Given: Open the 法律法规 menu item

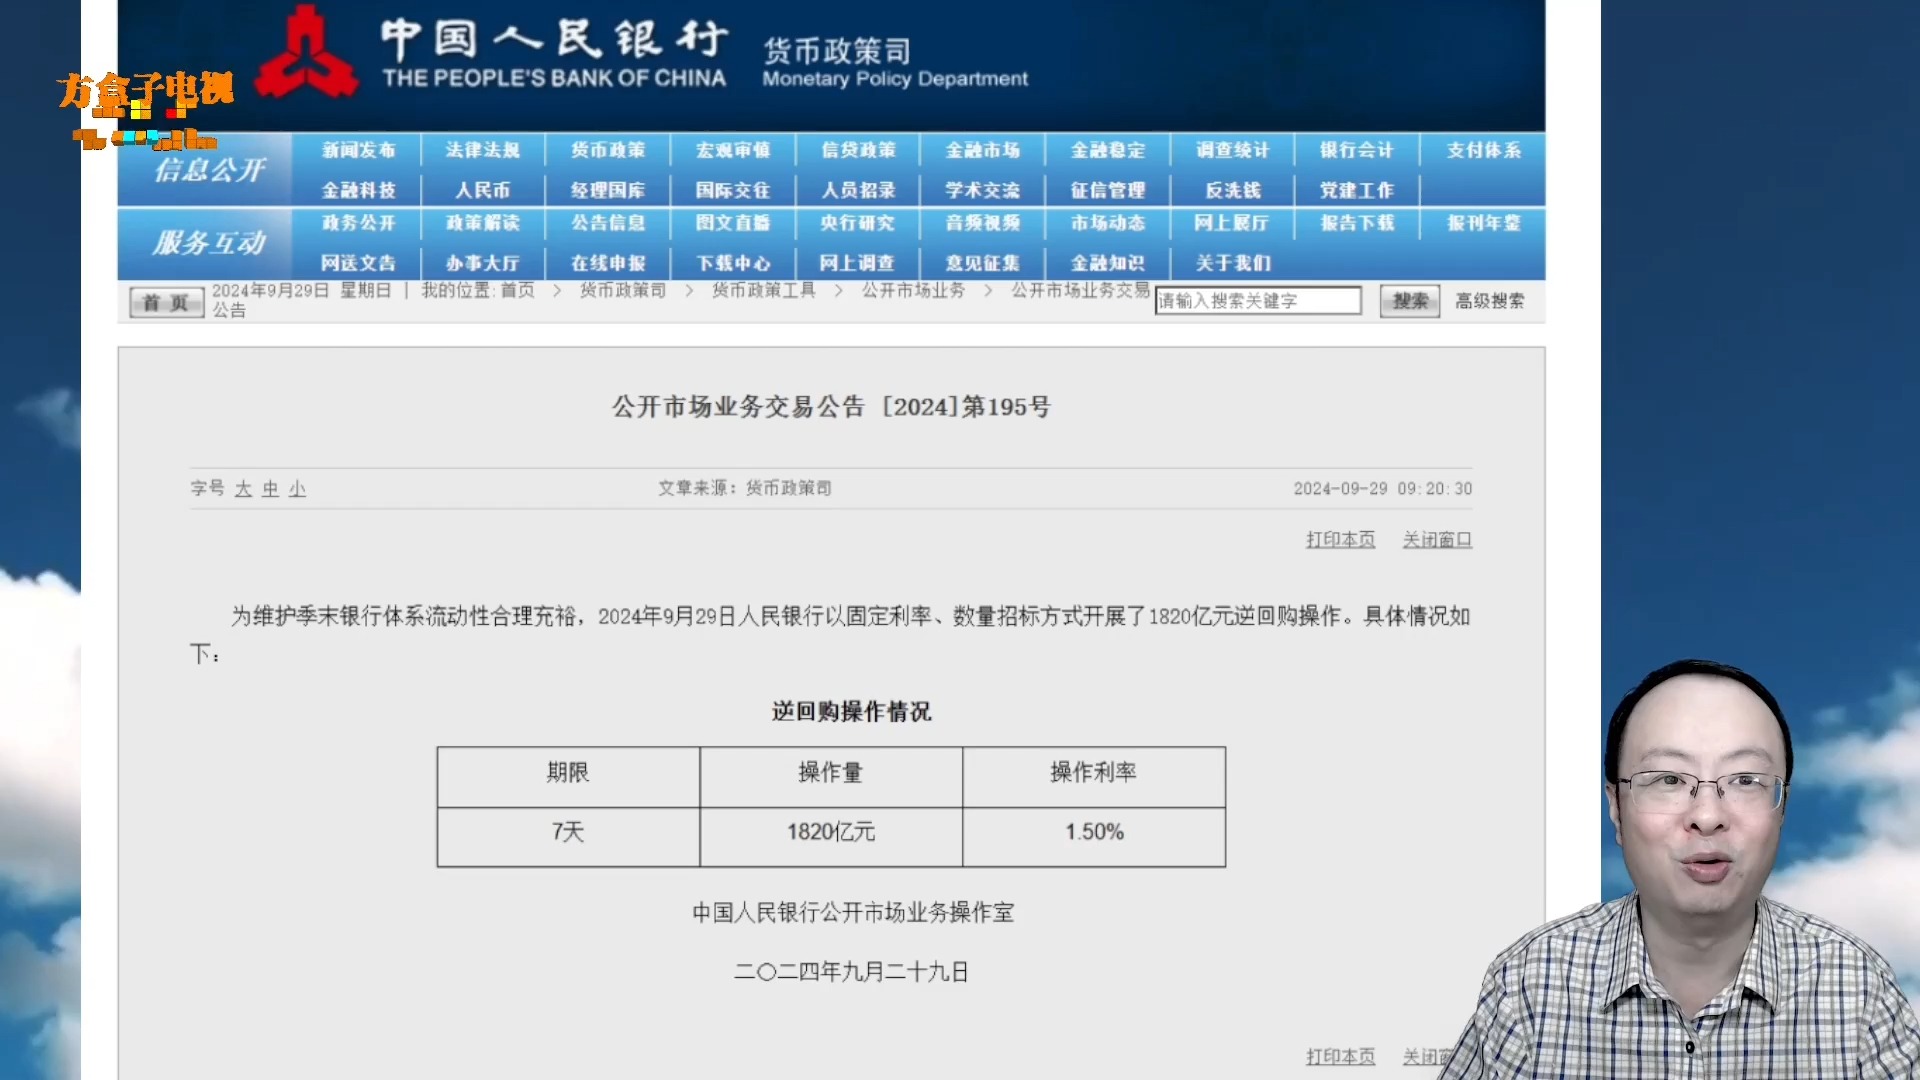Looking at the screenshot, I should click(x=483, y=150).
